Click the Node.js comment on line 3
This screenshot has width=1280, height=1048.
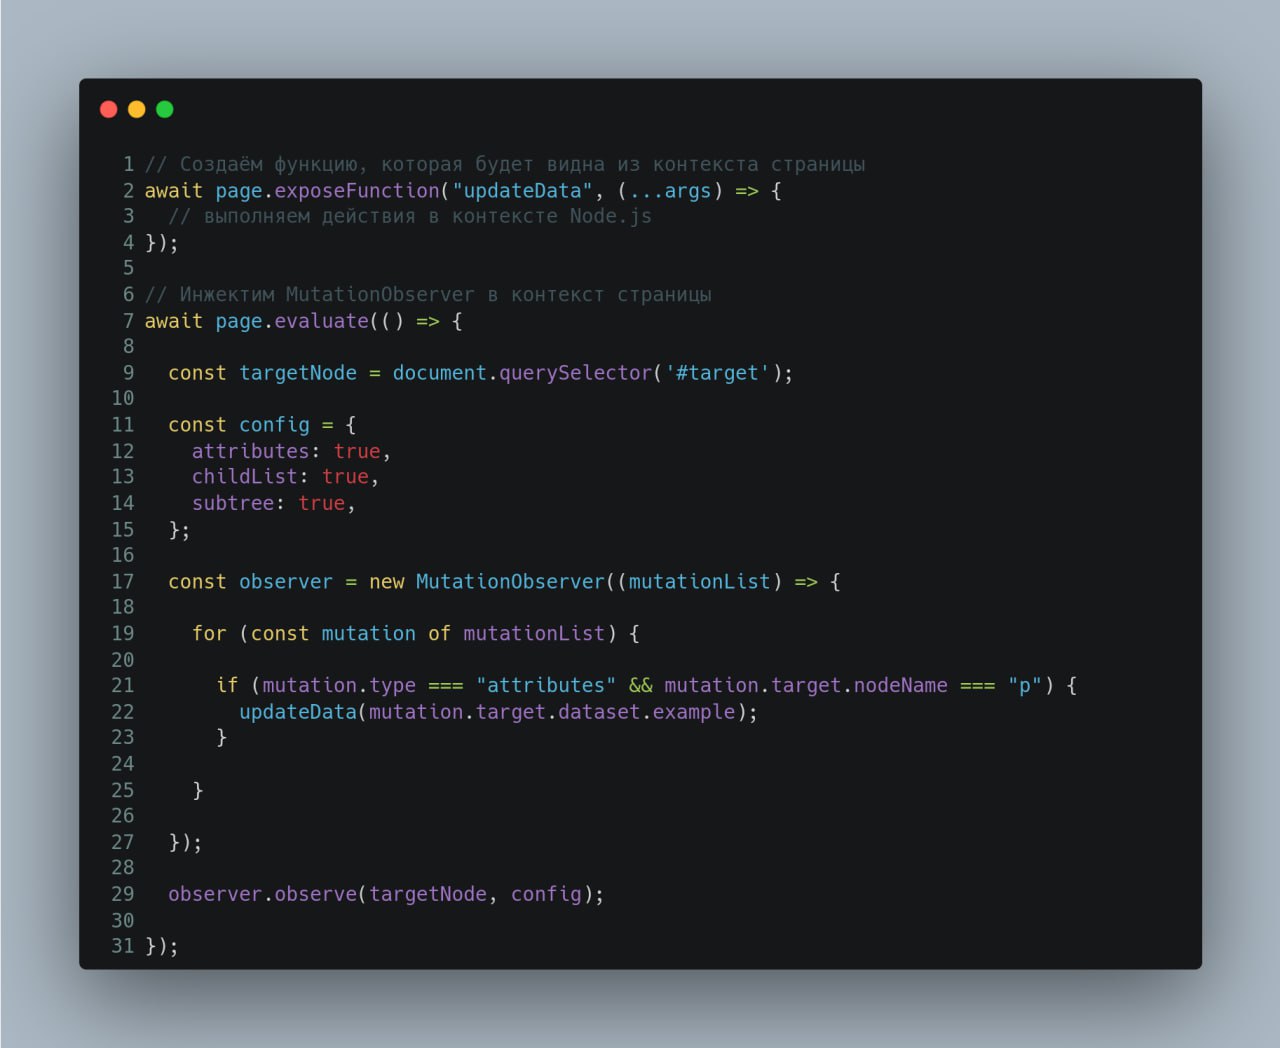click(410, 216)
